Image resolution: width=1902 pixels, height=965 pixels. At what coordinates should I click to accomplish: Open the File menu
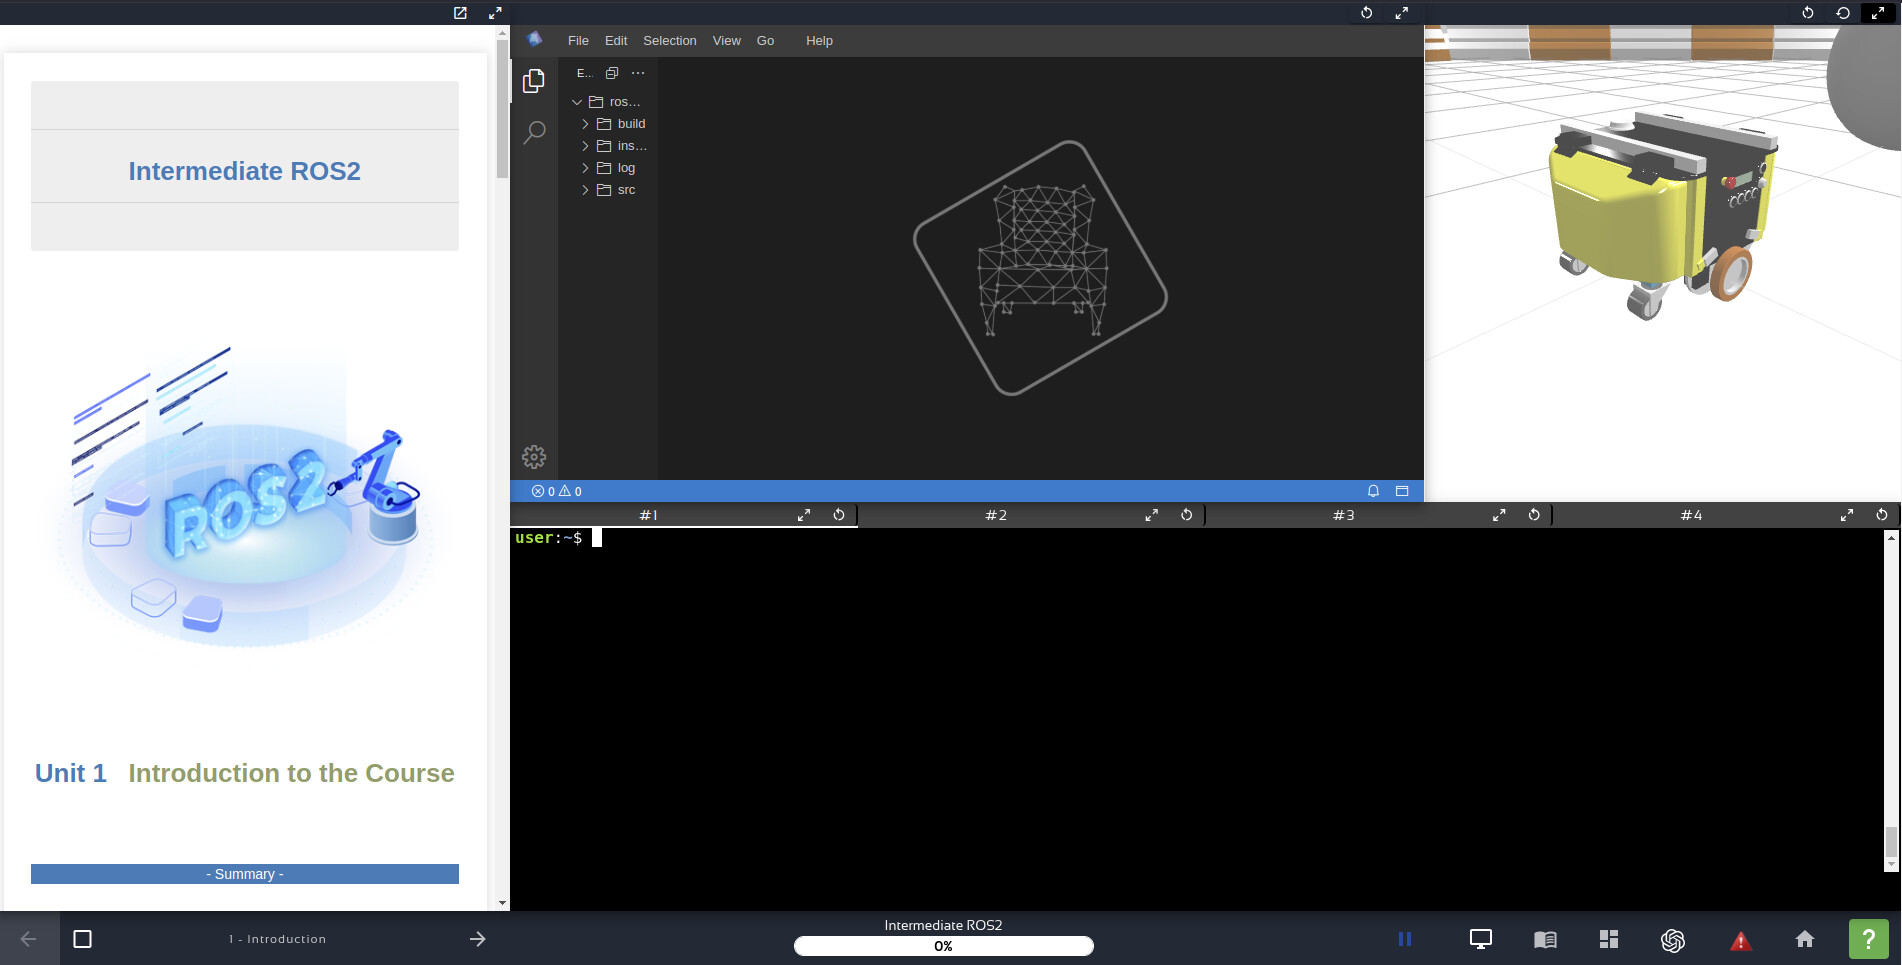[578, 41]
